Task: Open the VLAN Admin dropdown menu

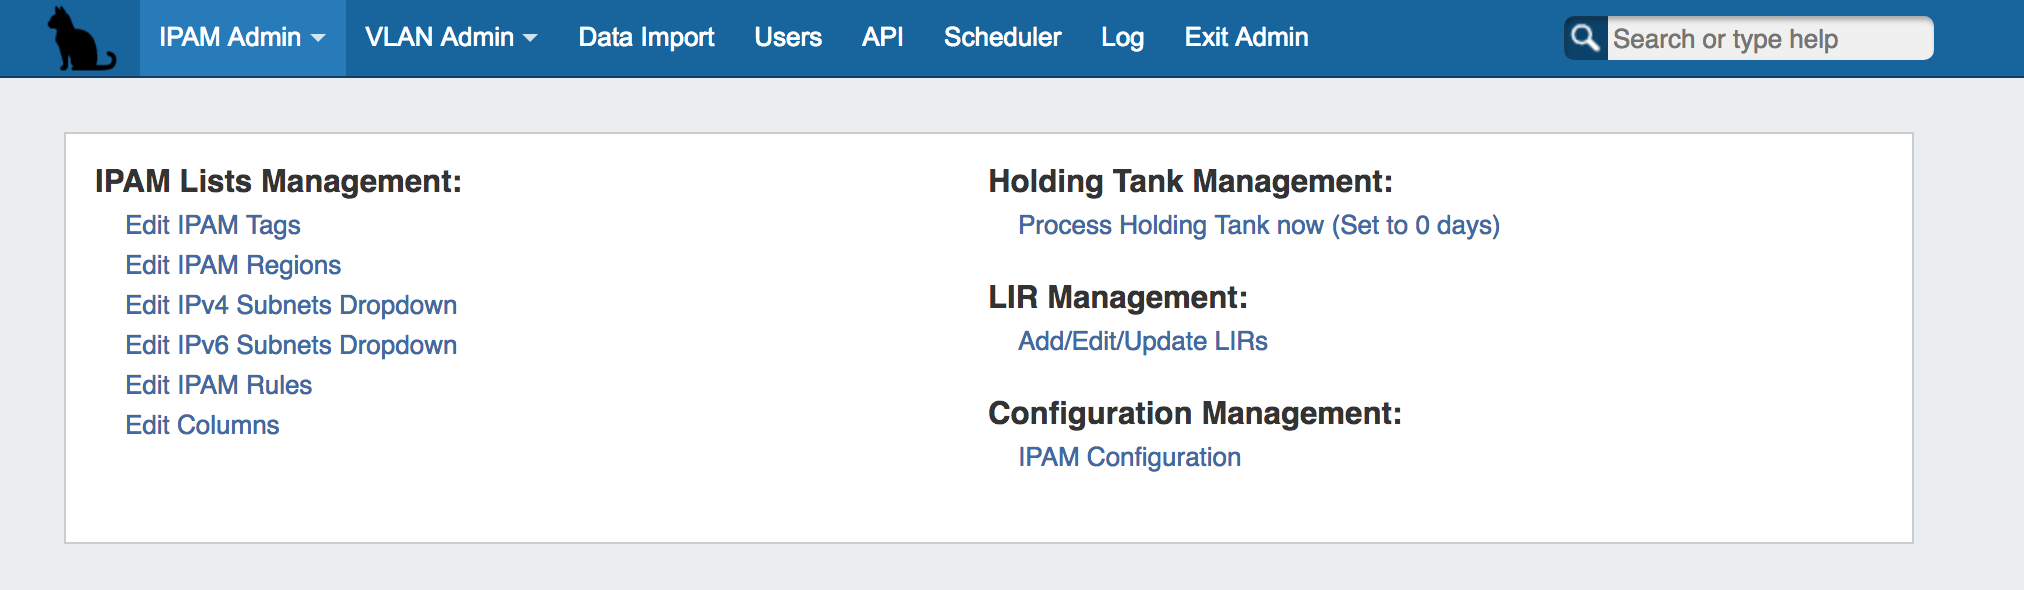Action: [x=451, y=38]
